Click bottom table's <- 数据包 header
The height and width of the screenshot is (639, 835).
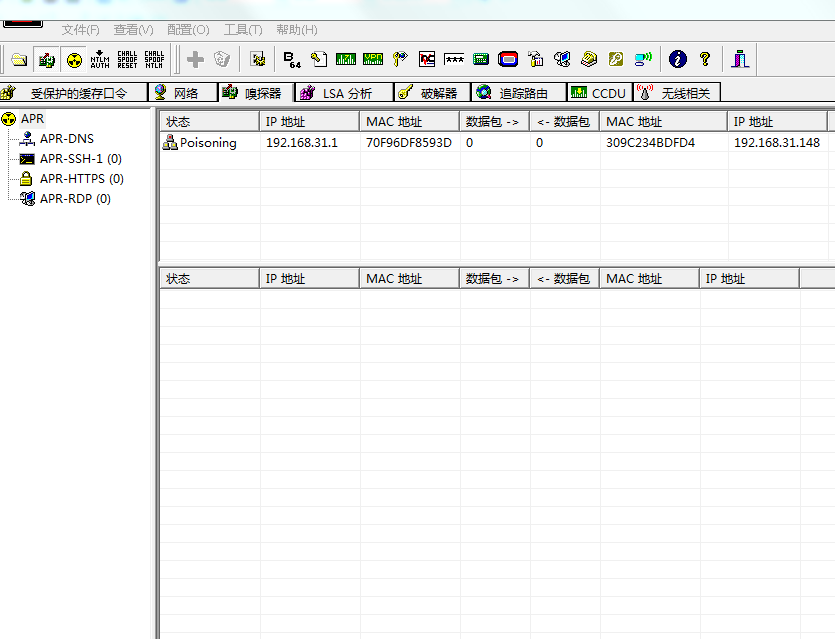564,278
